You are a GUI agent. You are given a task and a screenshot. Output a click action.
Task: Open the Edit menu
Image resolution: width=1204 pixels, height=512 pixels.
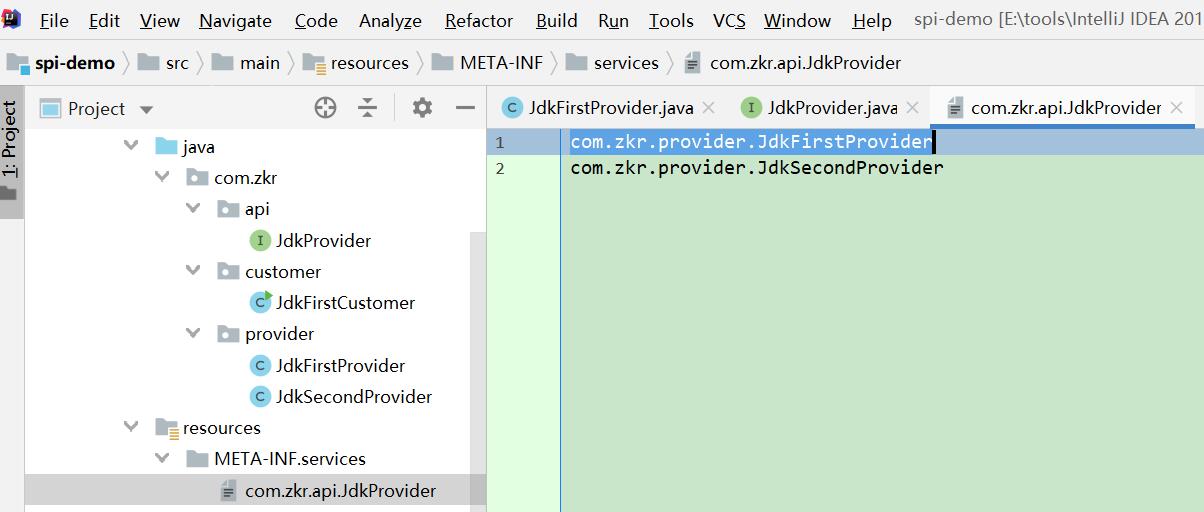(x=104, y=20)
